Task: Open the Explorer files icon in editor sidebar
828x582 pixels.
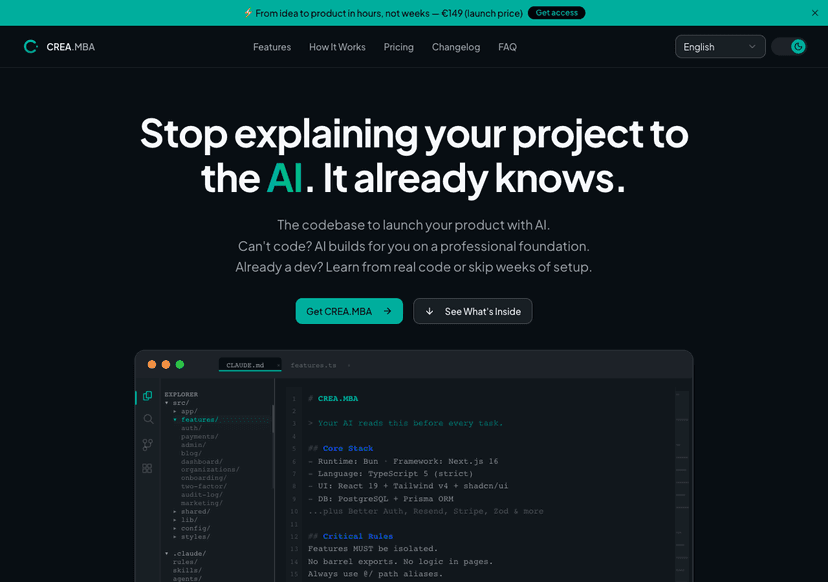Action: pos(148,396)
